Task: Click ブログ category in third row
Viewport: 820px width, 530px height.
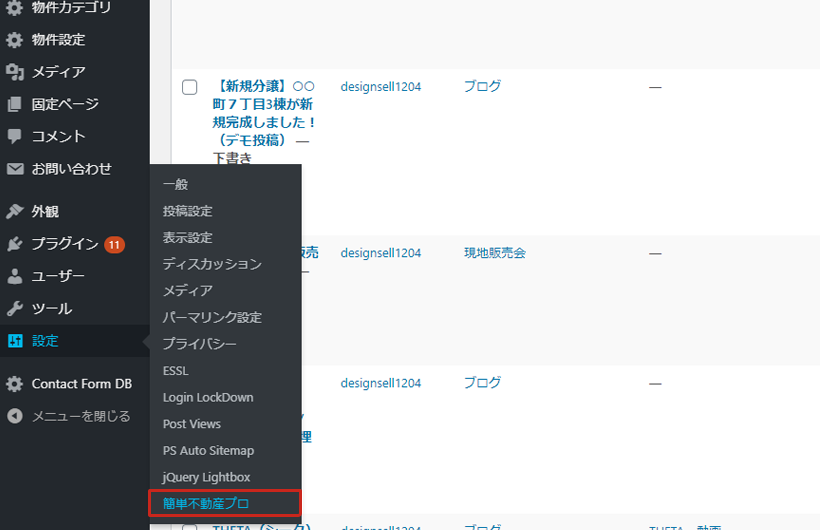Action: point(482,383)
